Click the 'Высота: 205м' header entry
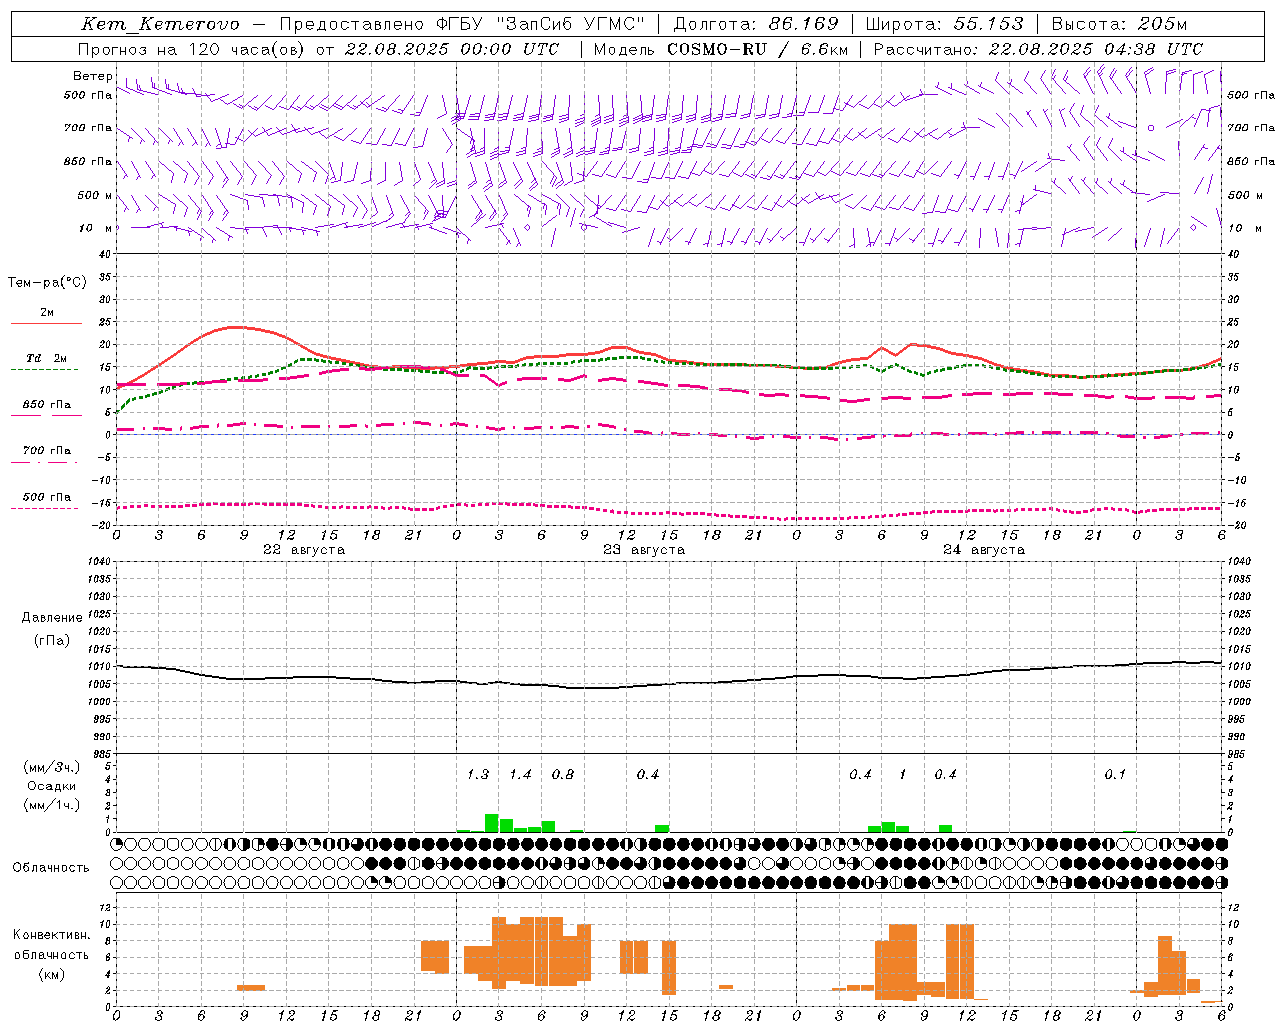The width and height of the screenshot is (1280, 1024). click(x=1119, y=24)
